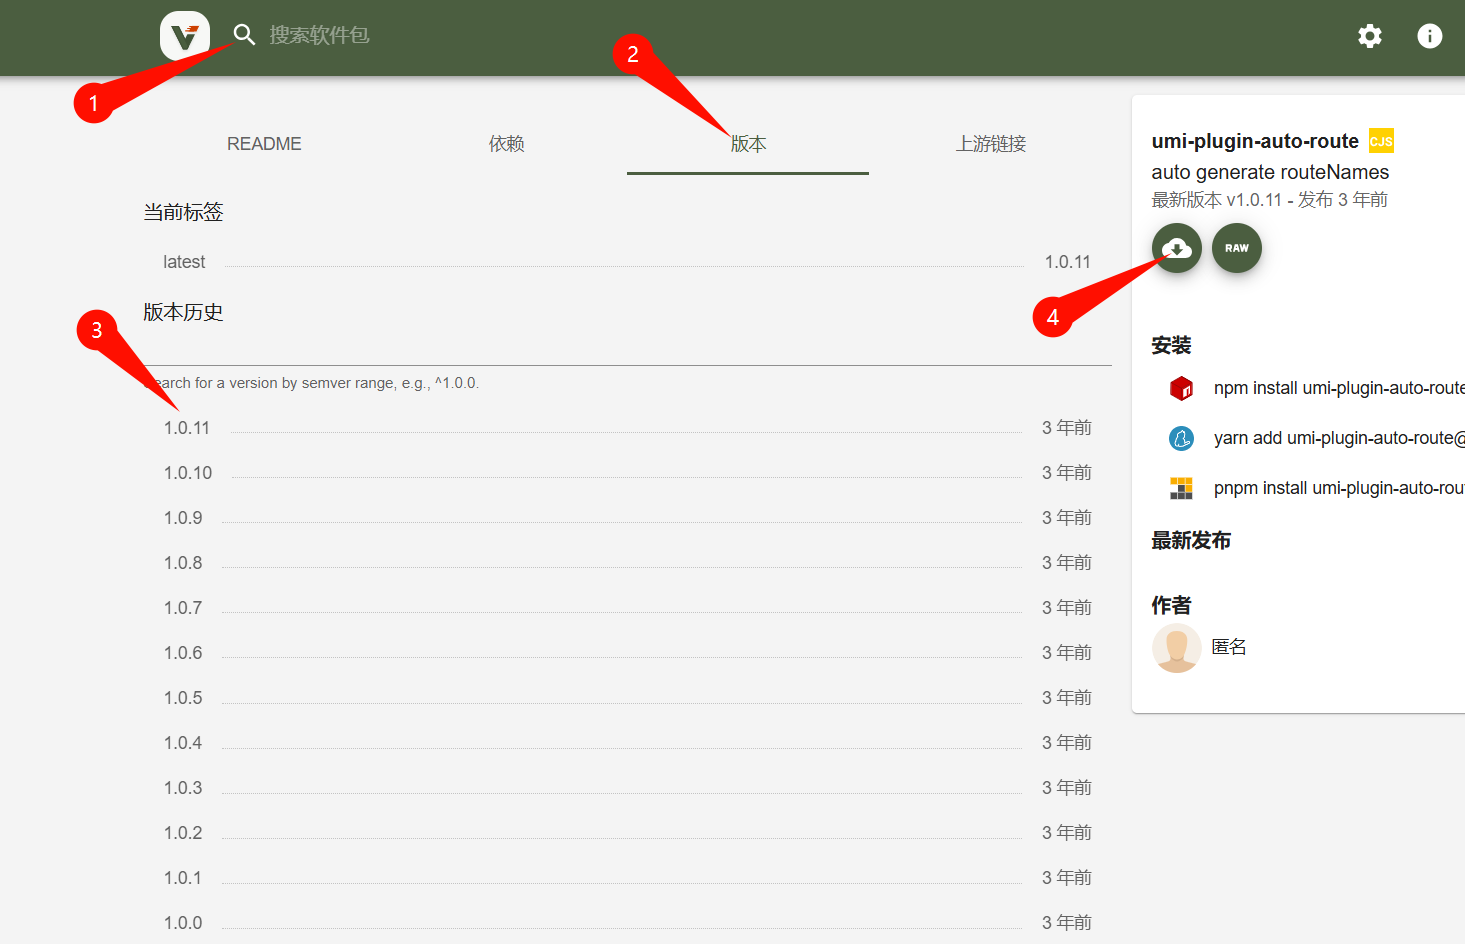Switch to the 依赖 tab
This screenshot has height=944, width=1465.
coord(506,144)
